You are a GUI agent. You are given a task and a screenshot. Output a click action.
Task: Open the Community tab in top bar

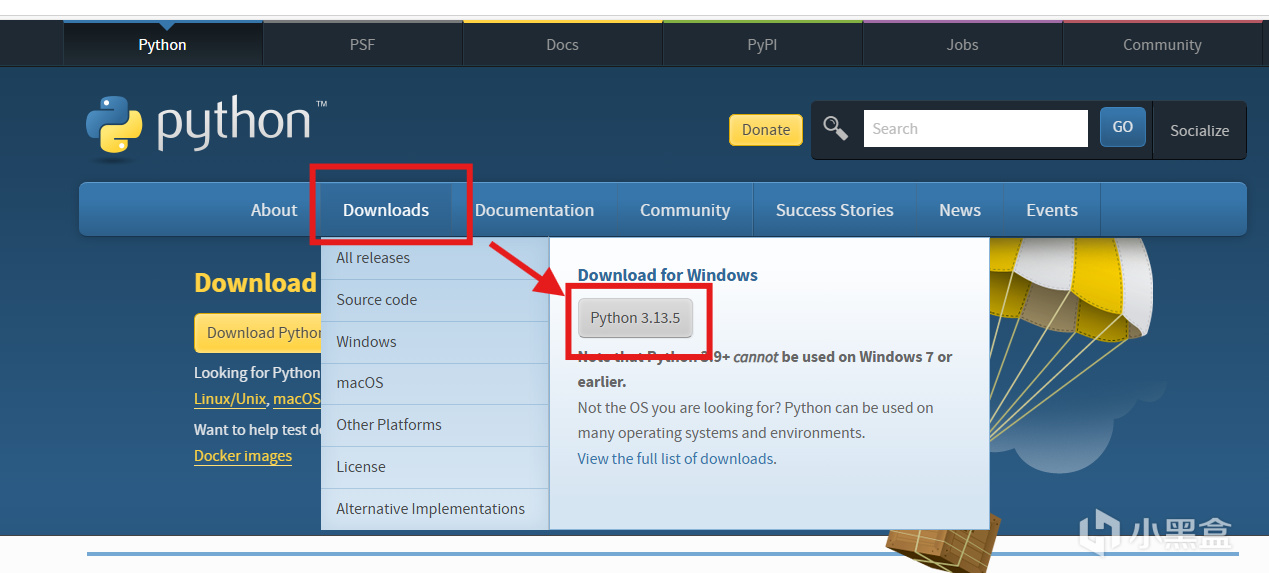point(1162,45)
